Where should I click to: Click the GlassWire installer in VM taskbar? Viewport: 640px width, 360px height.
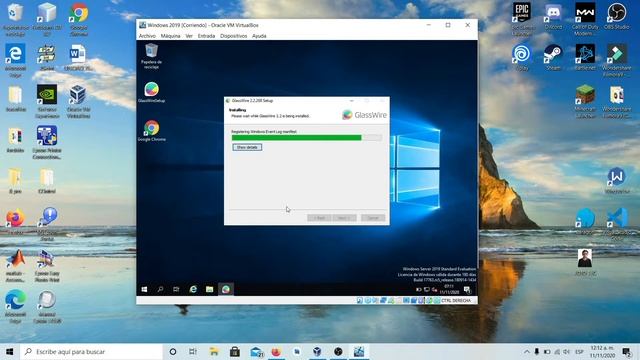point(226,289)
